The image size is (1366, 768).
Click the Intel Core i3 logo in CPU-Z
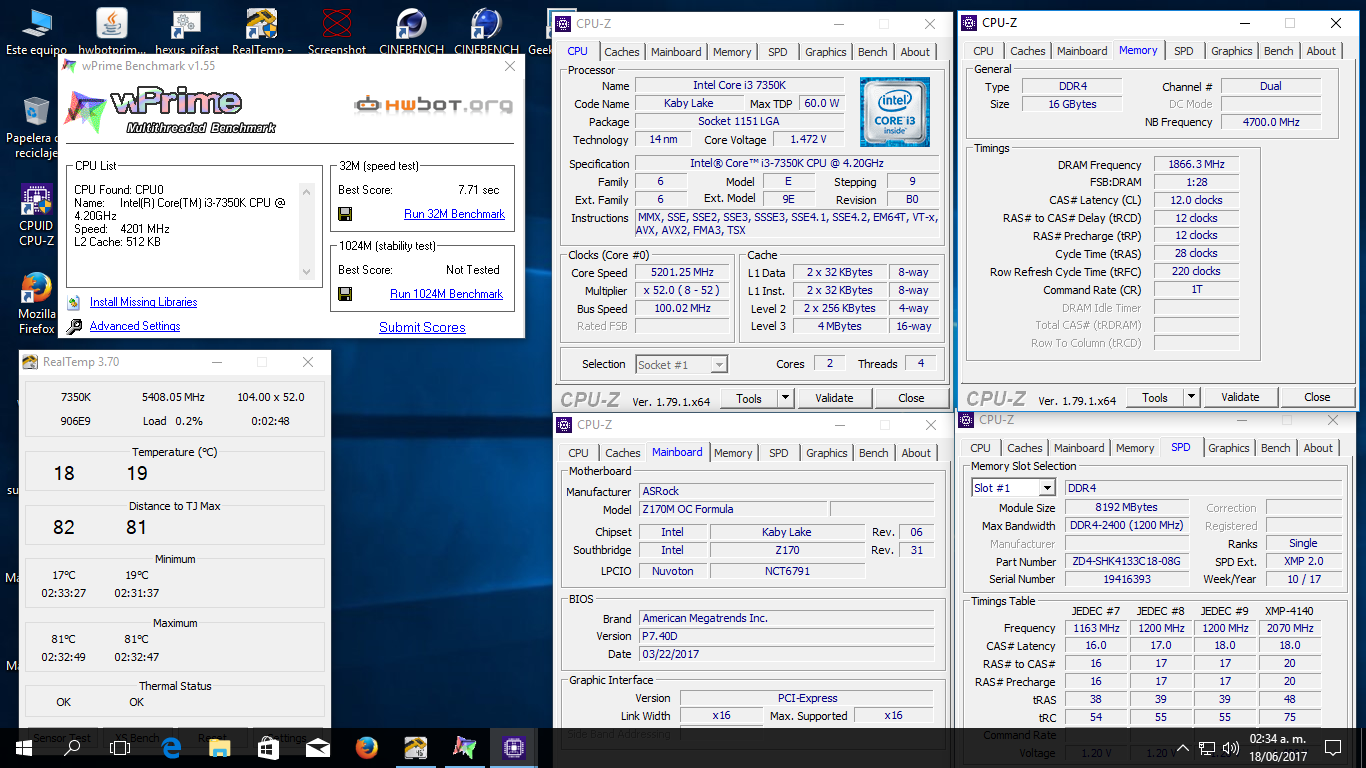895,111
